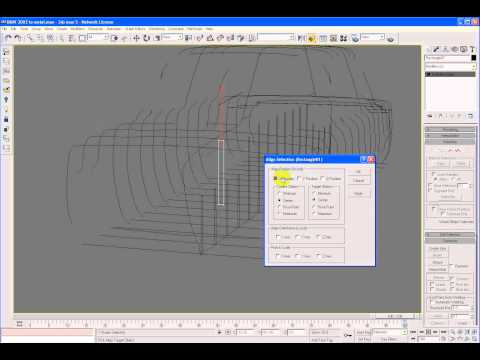Click the Redo arrow in main toolbar
The width and height of the screenshot is (480, 360).
click(x=18, y=38)
